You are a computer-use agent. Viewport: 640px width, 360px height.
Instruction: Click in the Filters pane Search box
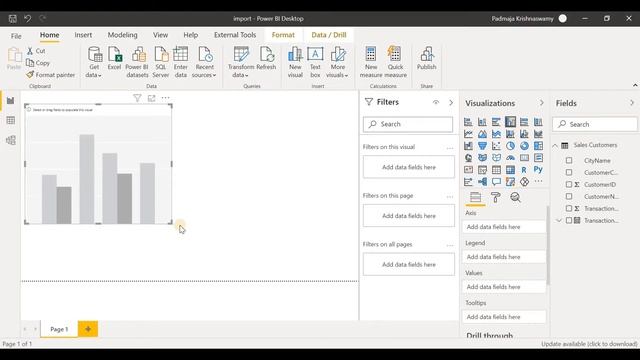[x=408, y=124]
